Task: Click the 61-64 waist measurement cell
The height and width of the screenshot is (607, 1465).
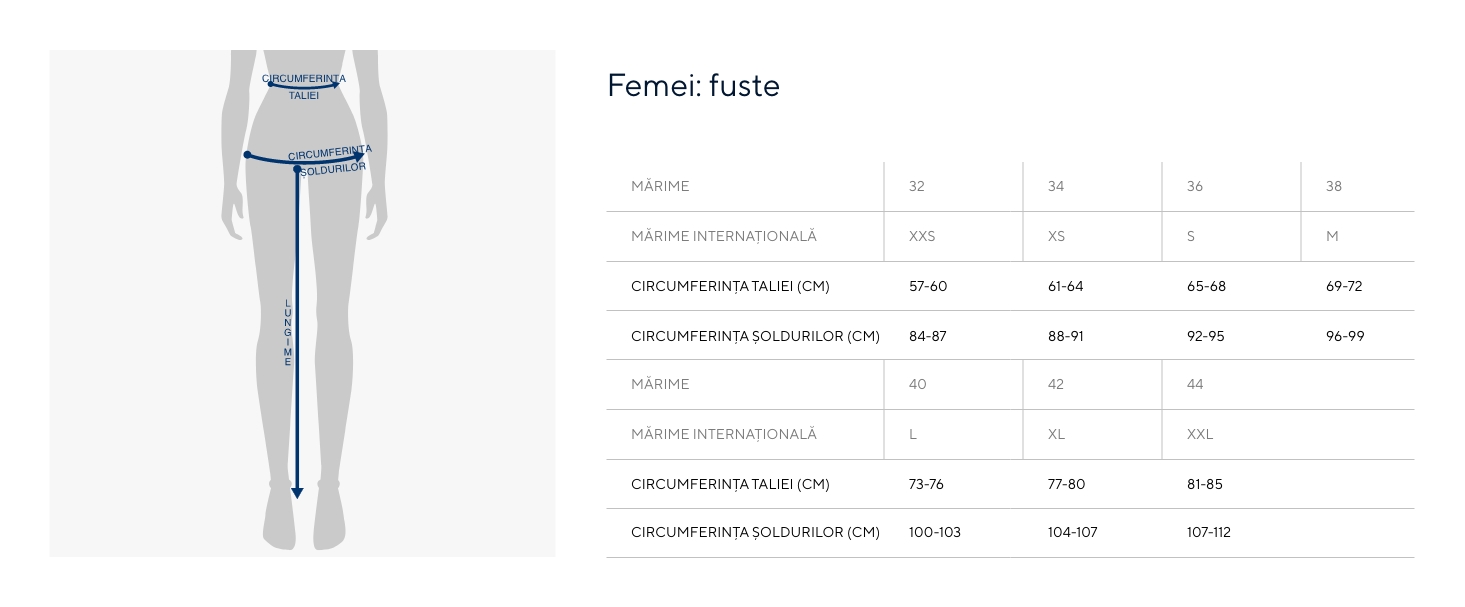Action: coord(1065,287)
